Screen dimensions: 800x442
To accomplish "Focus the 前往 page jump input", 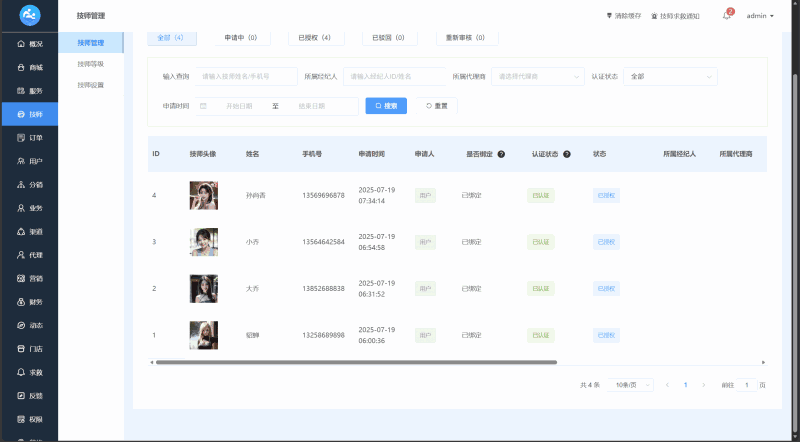I will click(x=747, y=385).
